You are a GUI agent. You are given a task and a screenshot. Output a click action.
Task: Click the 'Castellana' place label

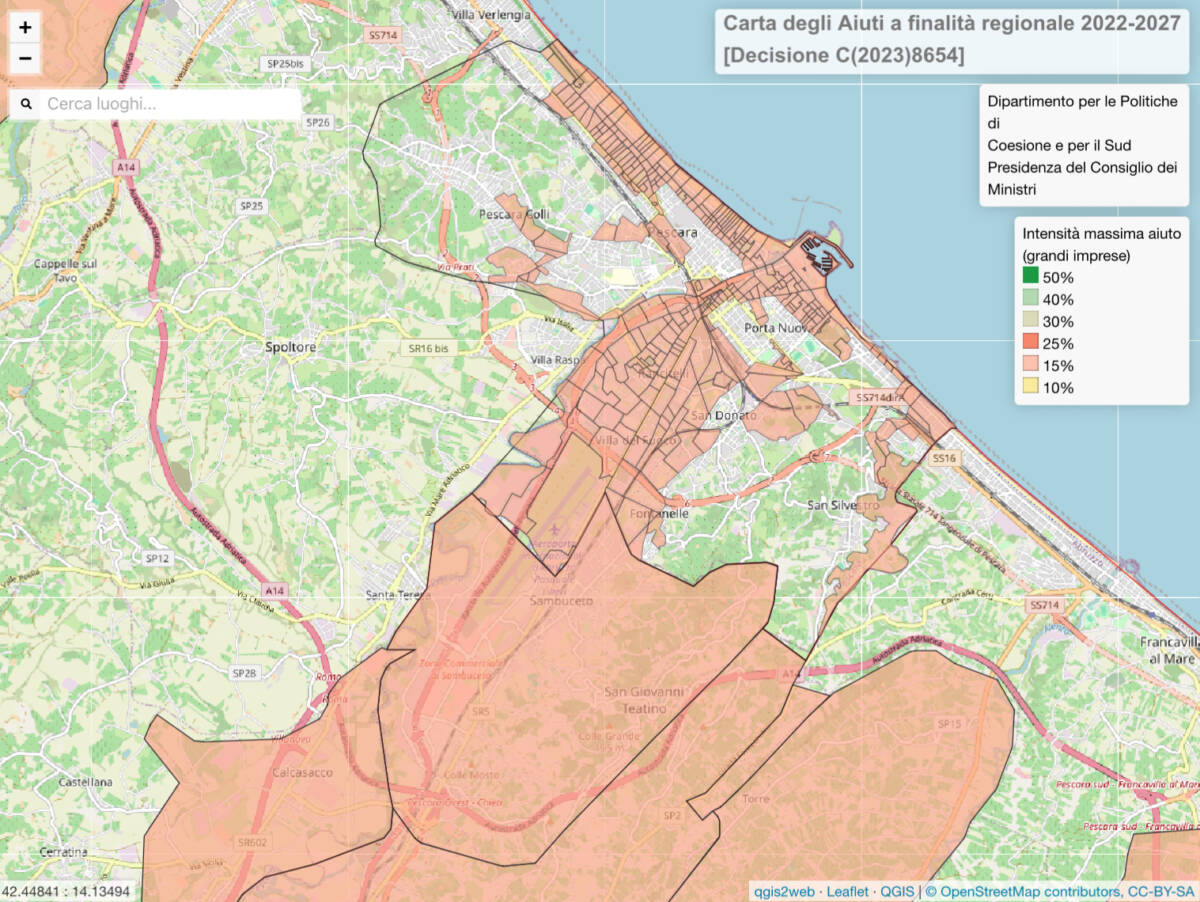tap(86, 781)
